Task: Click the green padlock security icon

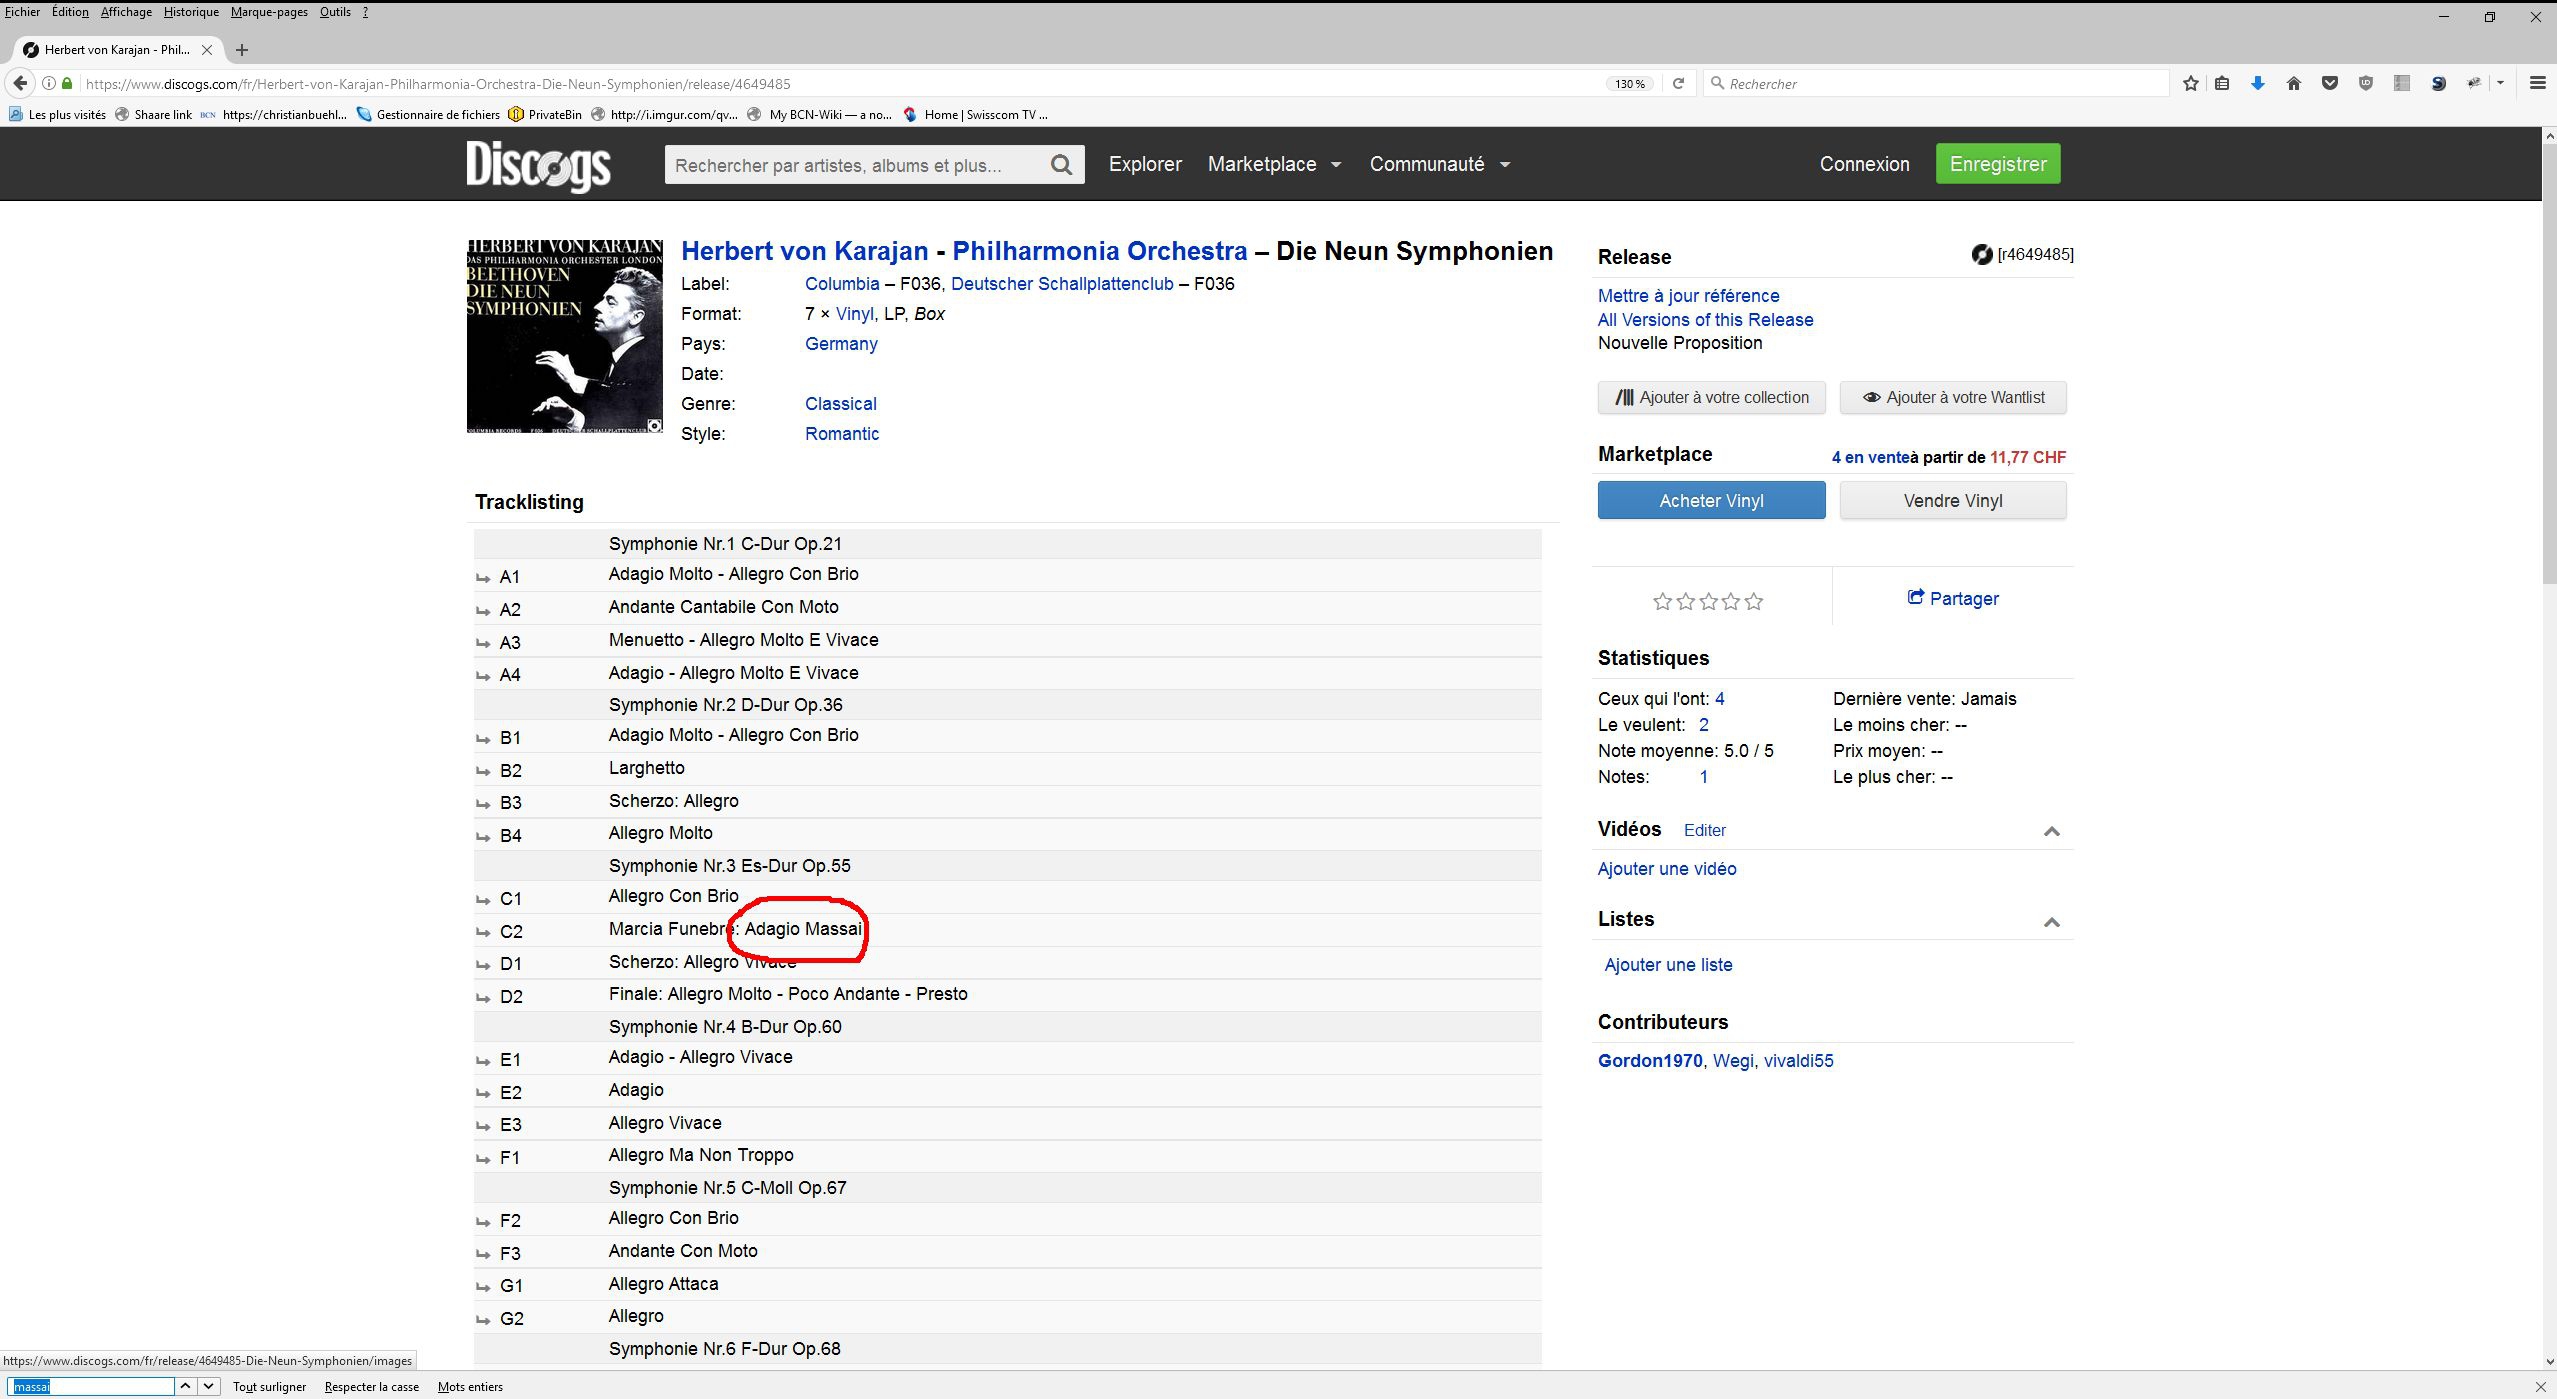Action: click(67, 83)
